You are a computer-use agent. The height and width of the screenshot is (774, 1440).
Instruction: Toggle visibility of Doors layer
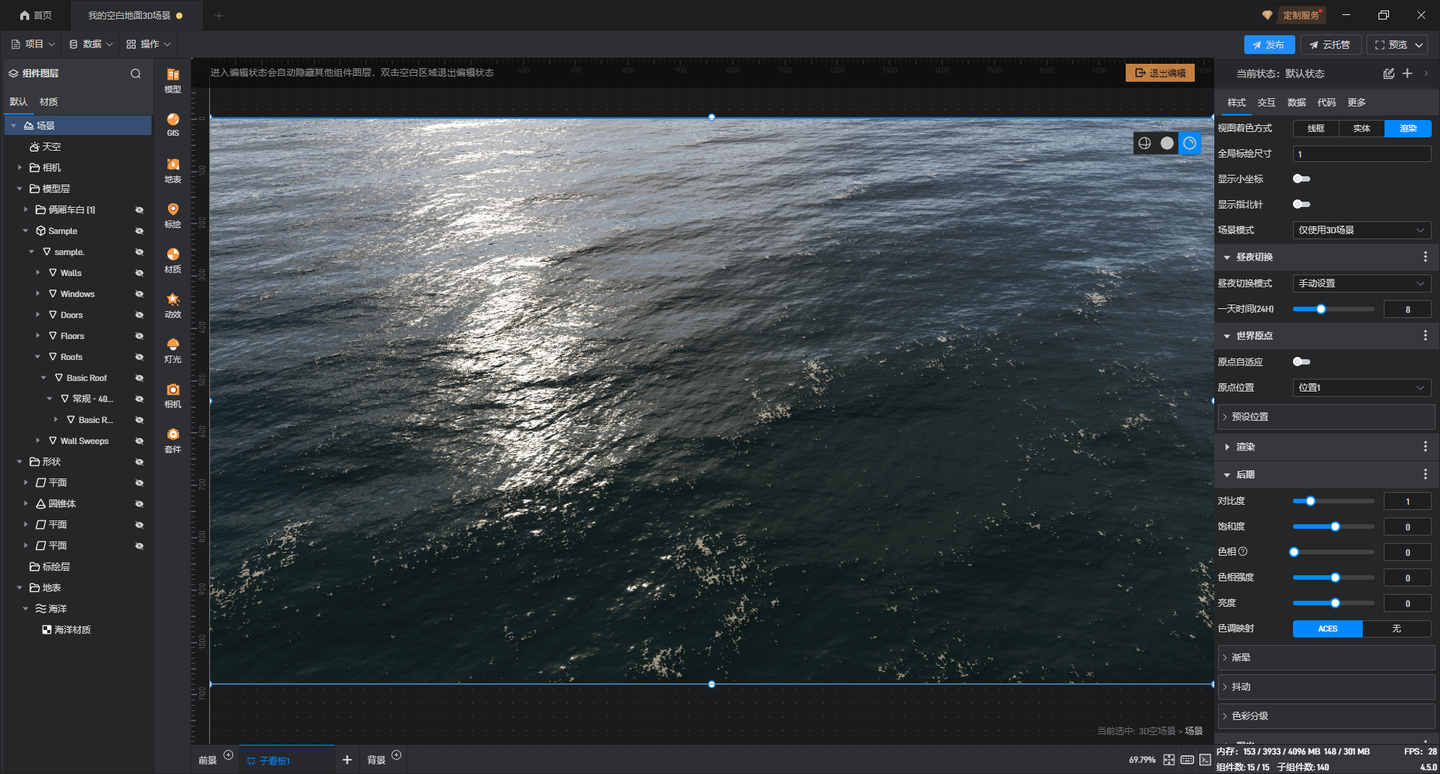[x=140, y=315]
